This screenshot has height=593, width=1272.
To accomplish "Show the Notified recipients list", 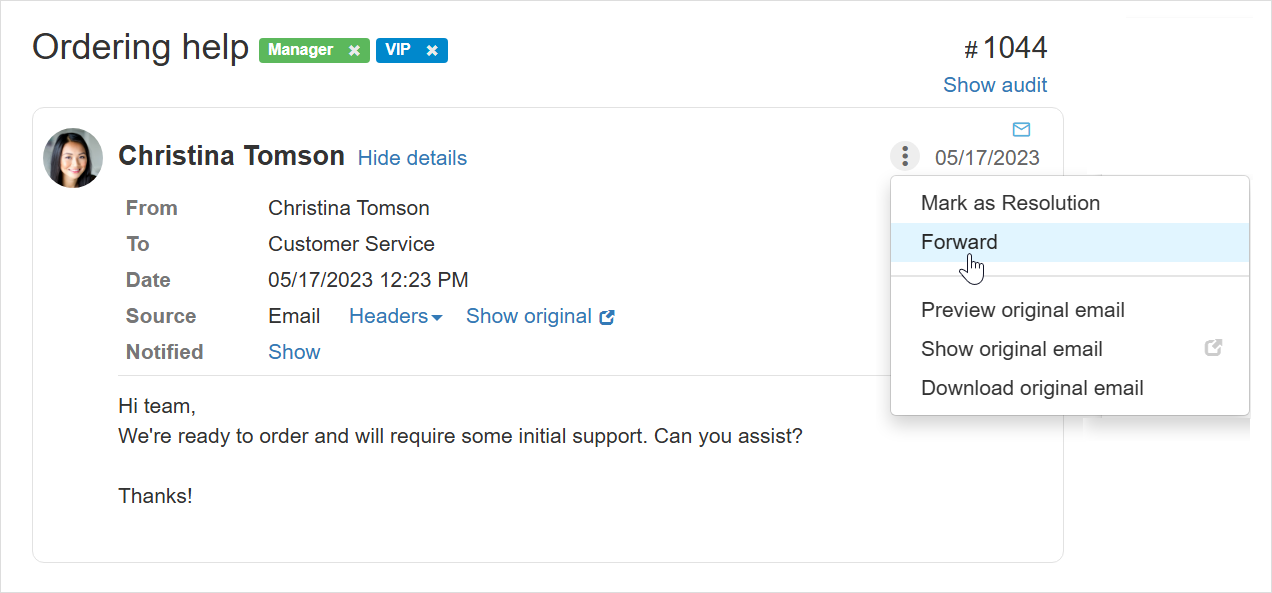I will click(294, 352).
